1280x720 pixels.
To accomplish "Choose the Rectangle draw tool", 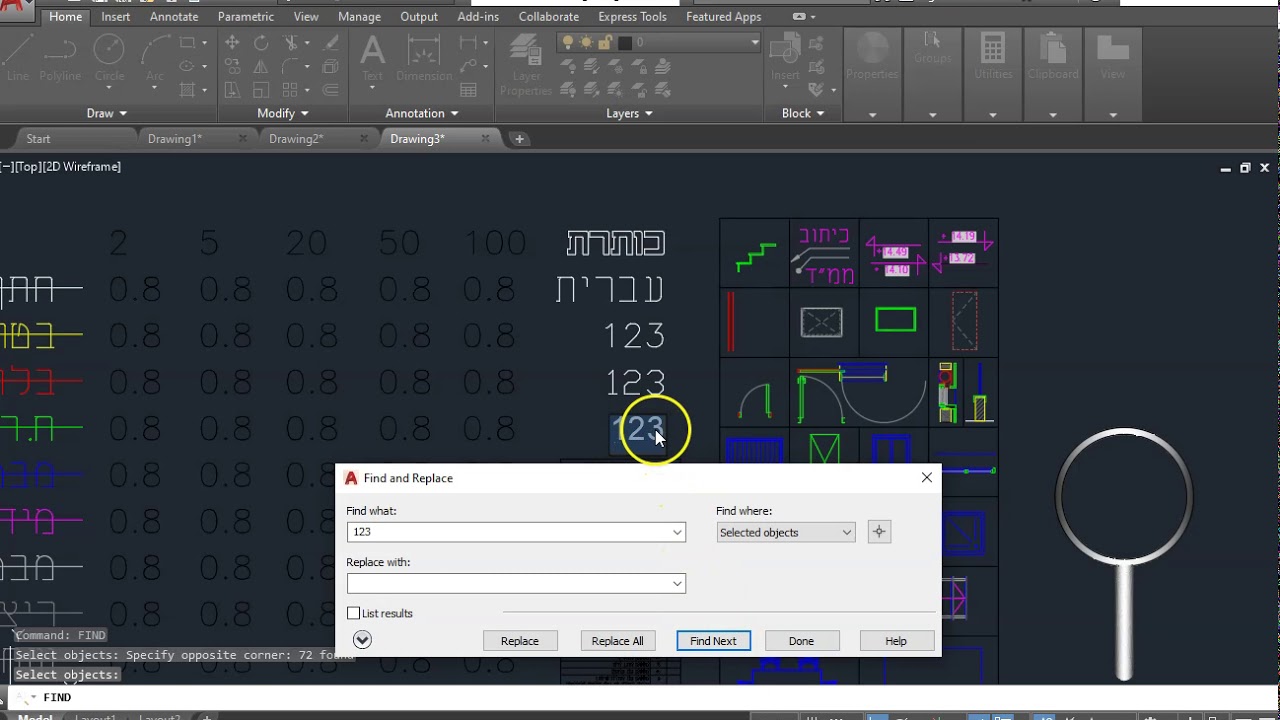I will click(x=187, y=43).
